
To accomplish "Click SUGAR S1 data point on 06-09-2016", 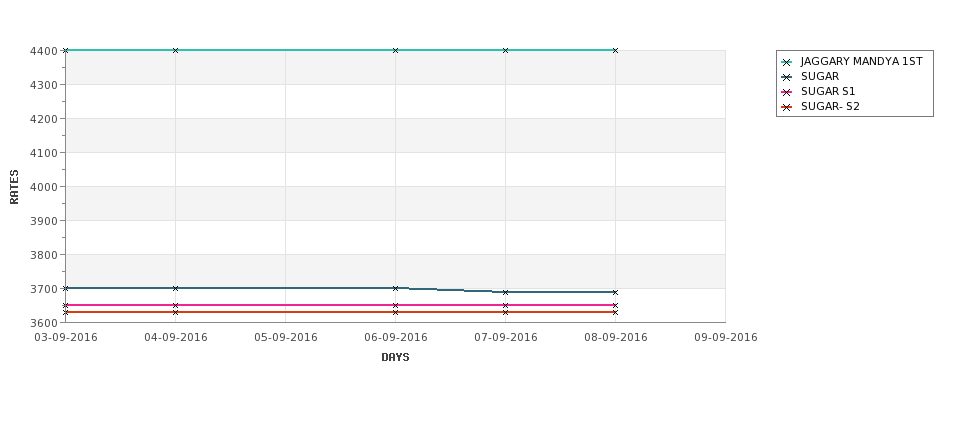I will tap(395, 305).
